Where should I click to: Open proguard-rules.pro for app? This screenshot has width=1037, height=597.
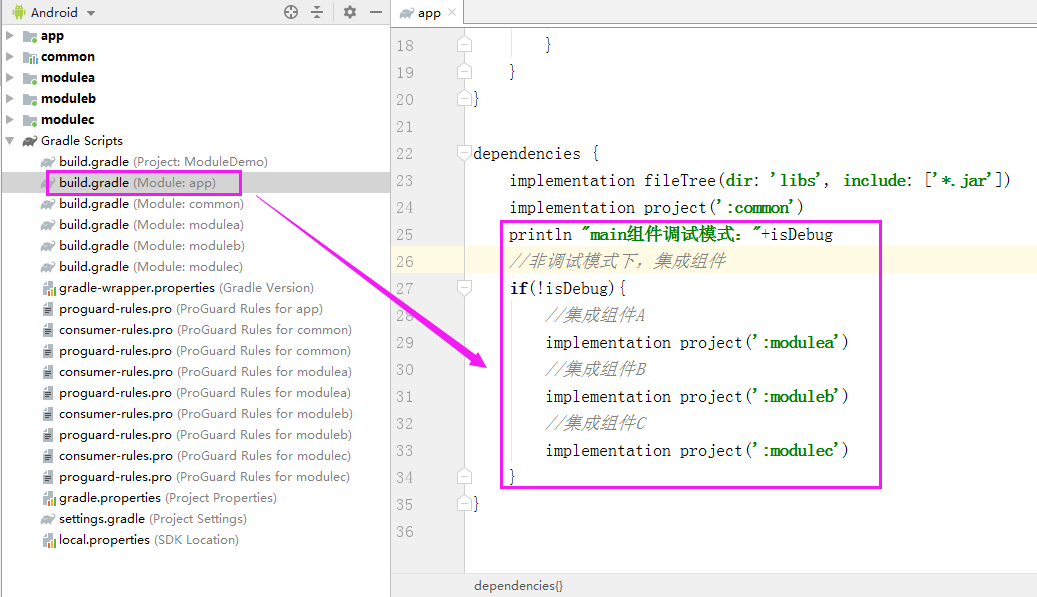(191, 309)
